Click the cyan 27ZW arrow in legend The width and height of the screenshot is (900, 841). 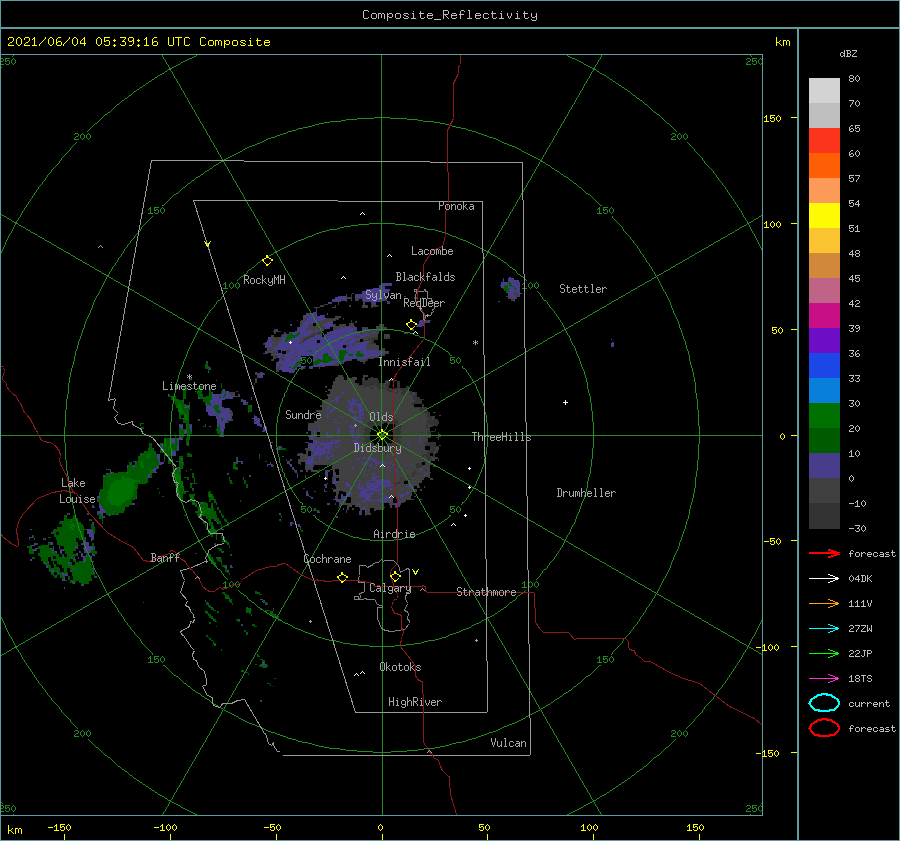pos(824,629)
